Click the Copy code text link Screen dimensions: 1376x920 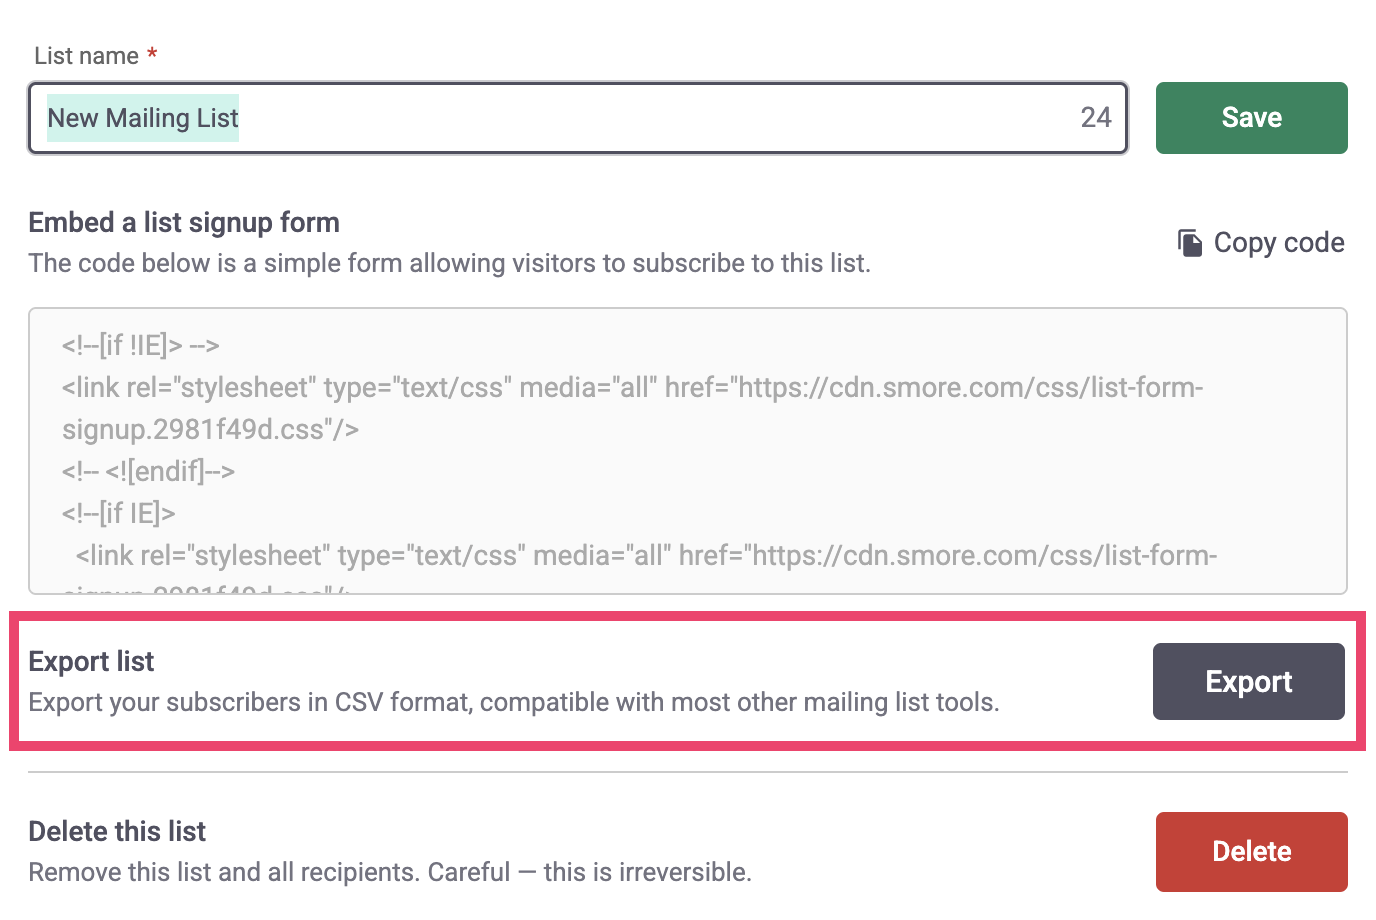pos(1278,243)
